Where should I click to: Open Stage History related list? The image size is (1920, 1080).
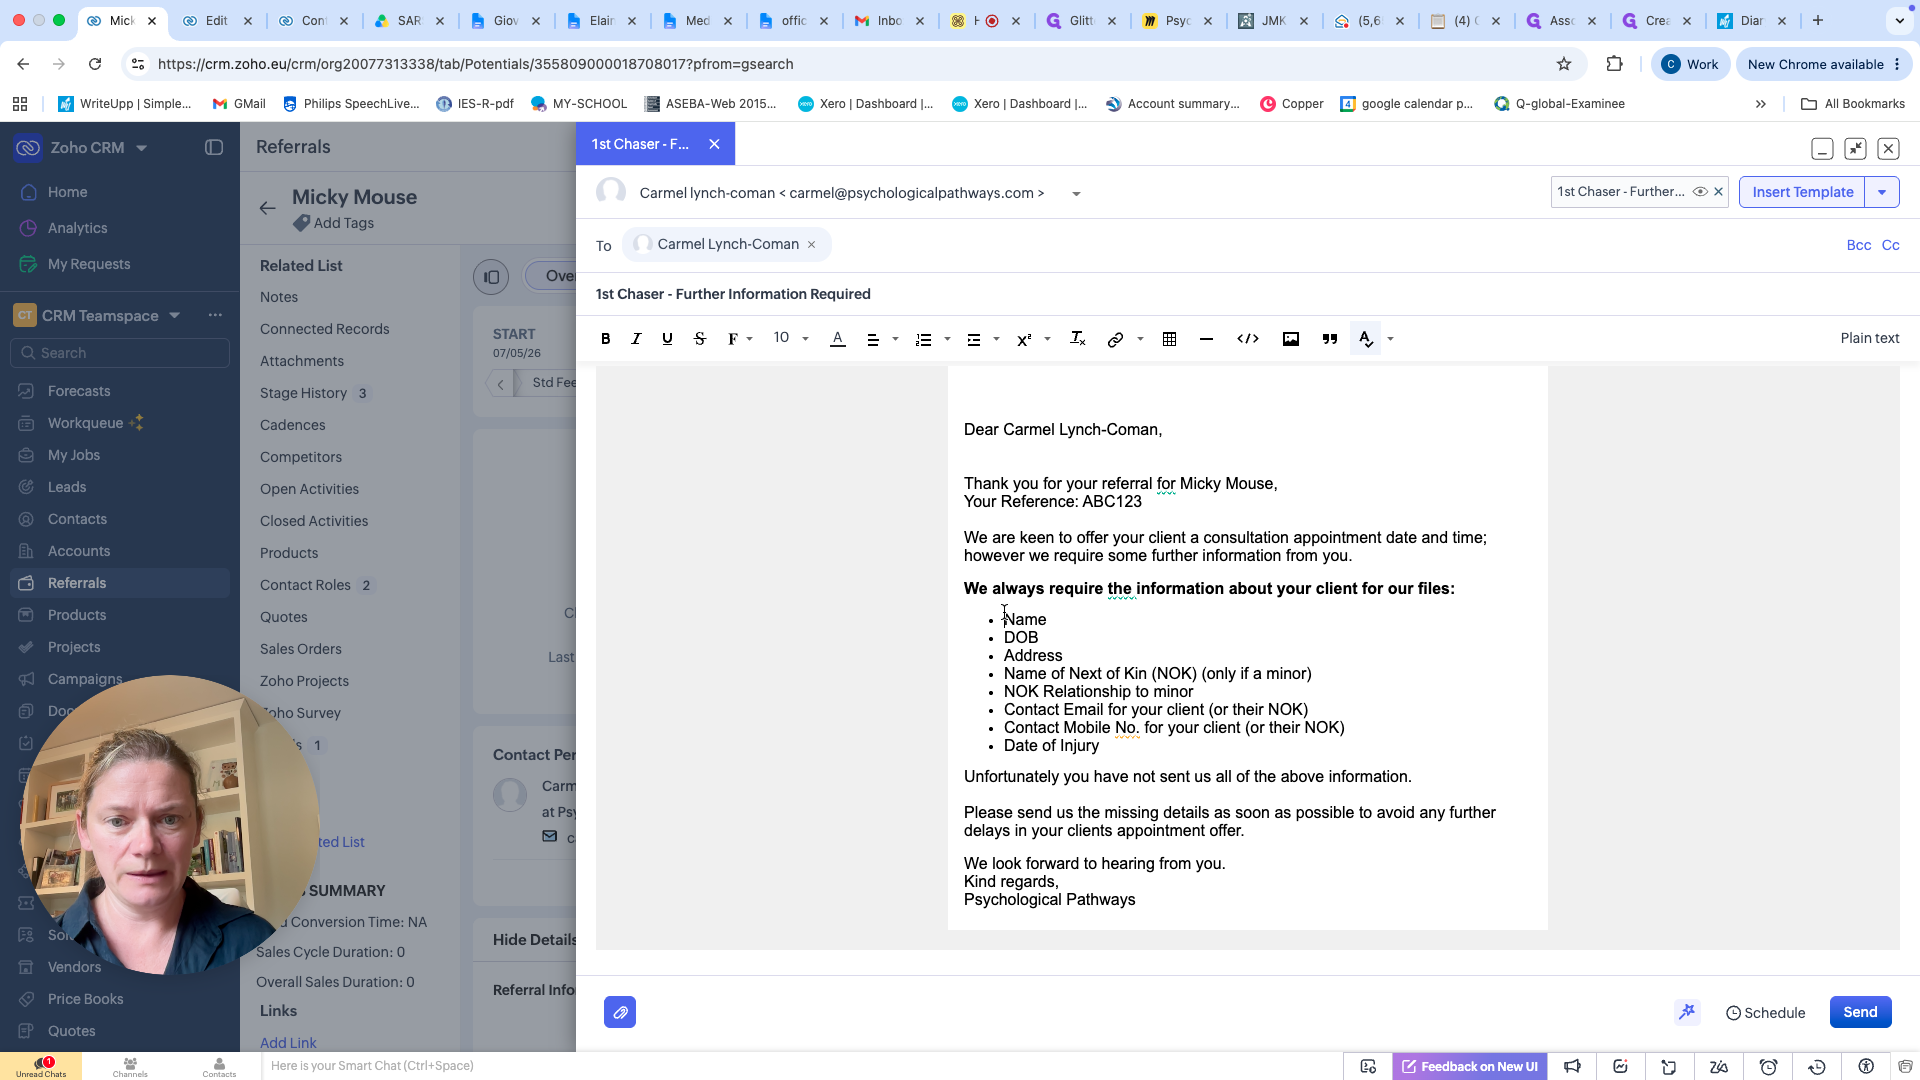point(303,393)
